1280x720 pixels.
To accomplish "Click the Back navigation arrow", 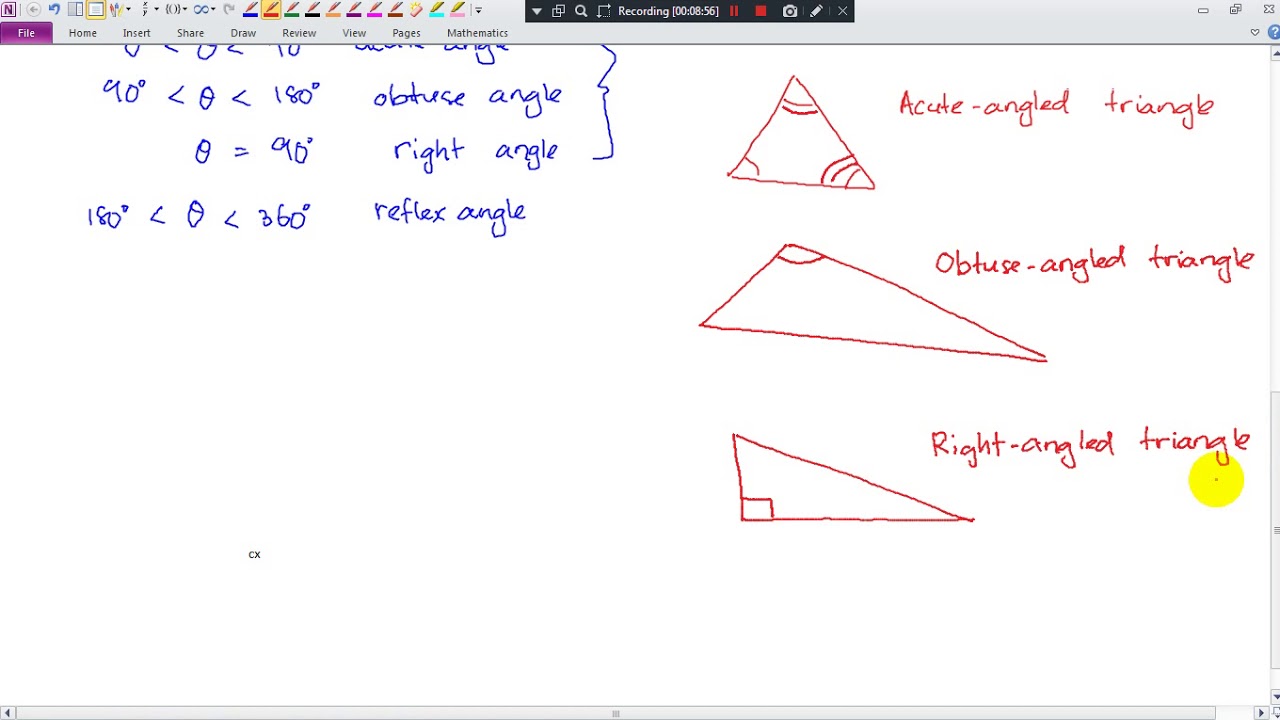I will click(33, 10).
